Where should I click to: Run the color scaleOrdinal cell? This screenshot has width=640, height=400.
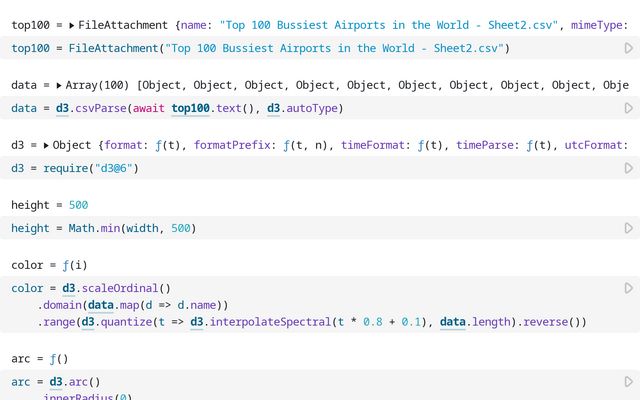tap(629, 288)
